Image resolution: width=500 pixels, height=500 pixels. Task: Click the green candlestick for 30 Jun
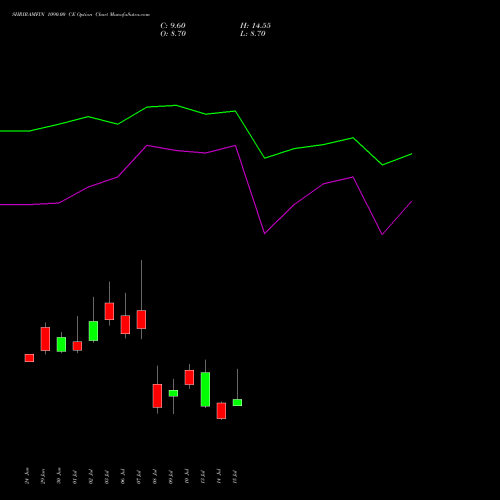61,344
